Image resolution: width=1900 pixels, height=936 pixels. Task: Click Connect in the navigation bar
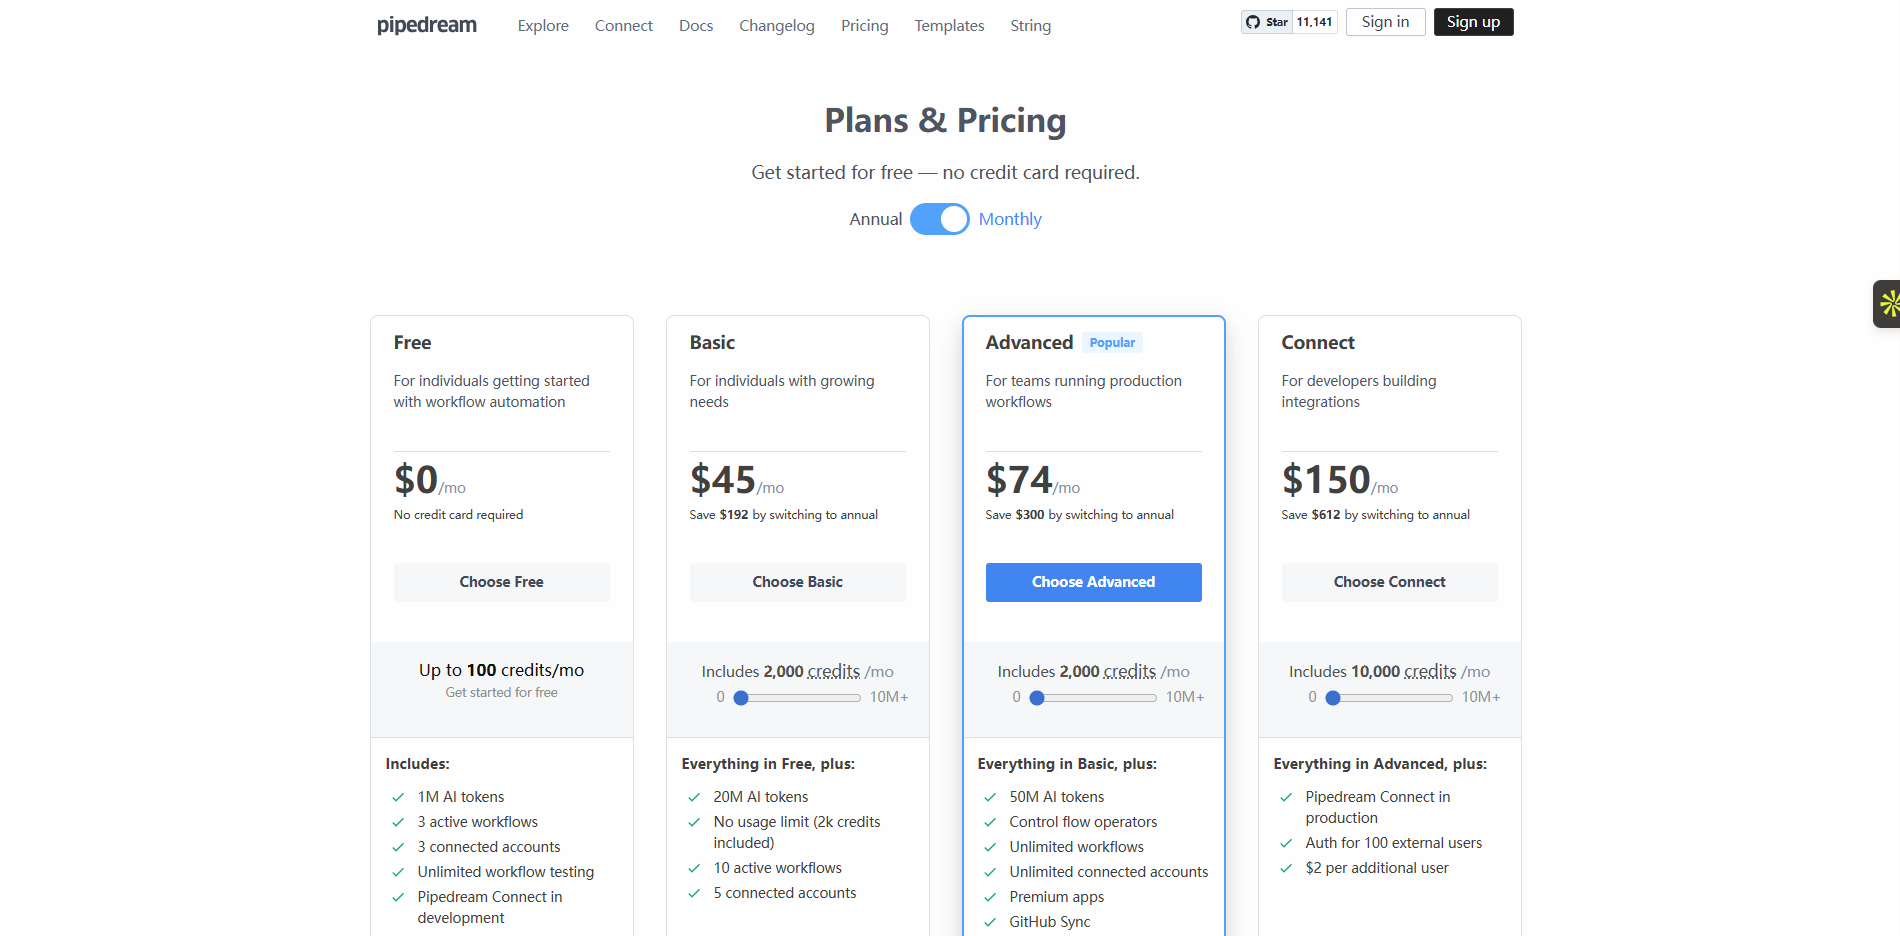tap(623, 25)
